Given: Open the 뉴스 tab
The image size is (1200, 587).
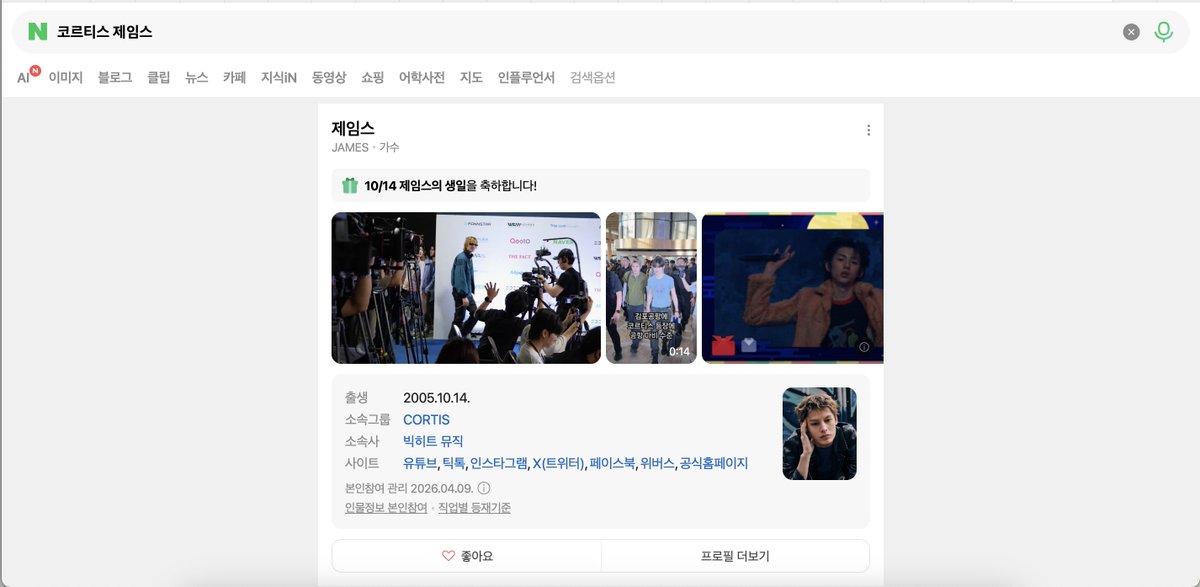Looking at the screenshot, I should coord(197,77).
